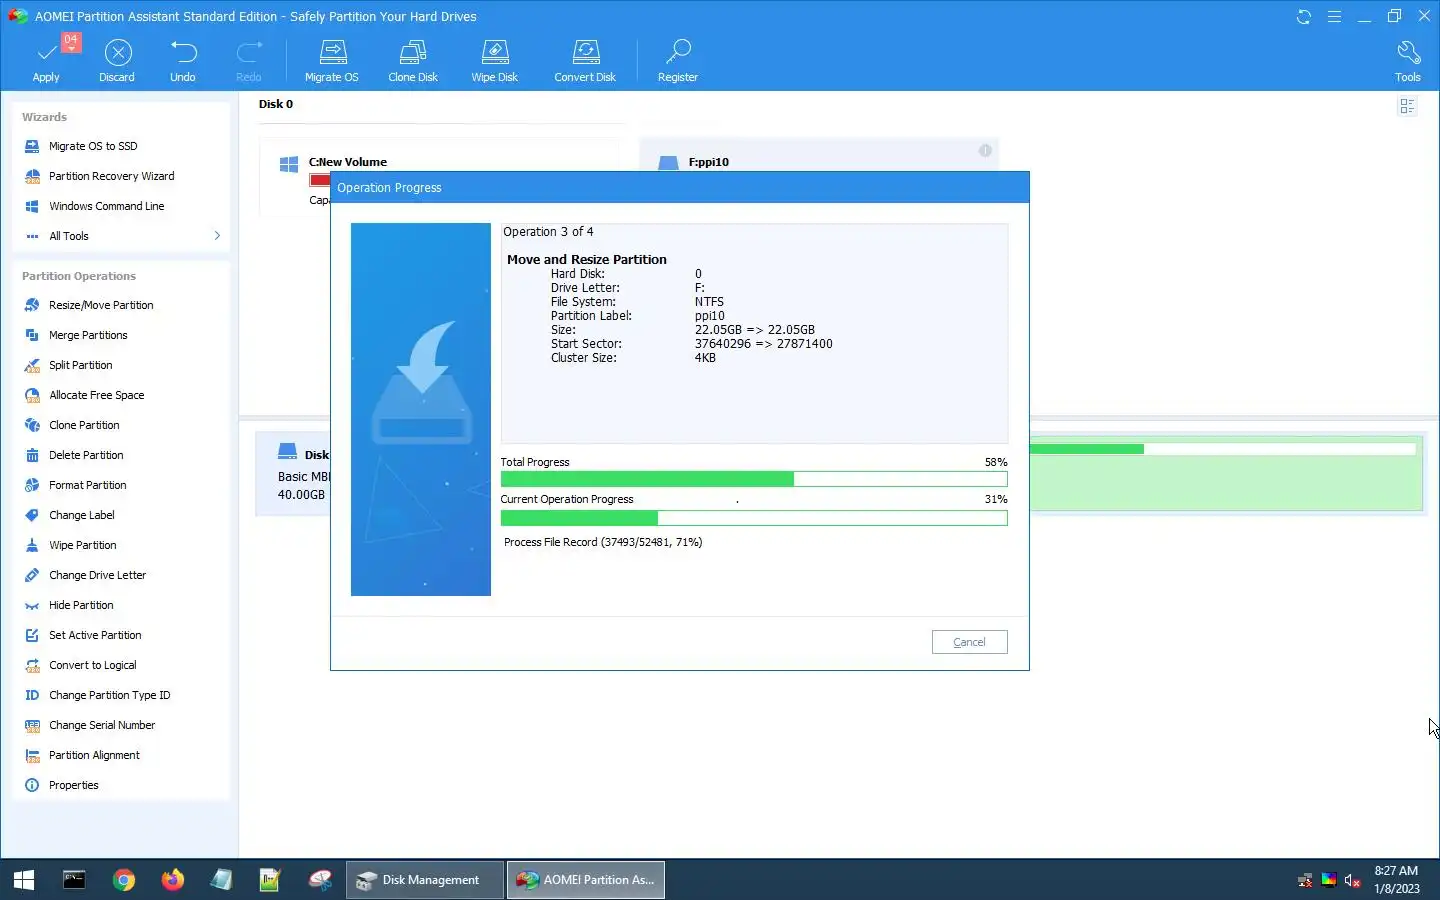Open the Migrate OS tool
Viewport: 1440px width, 900px height.
click(x=332, y=60)
